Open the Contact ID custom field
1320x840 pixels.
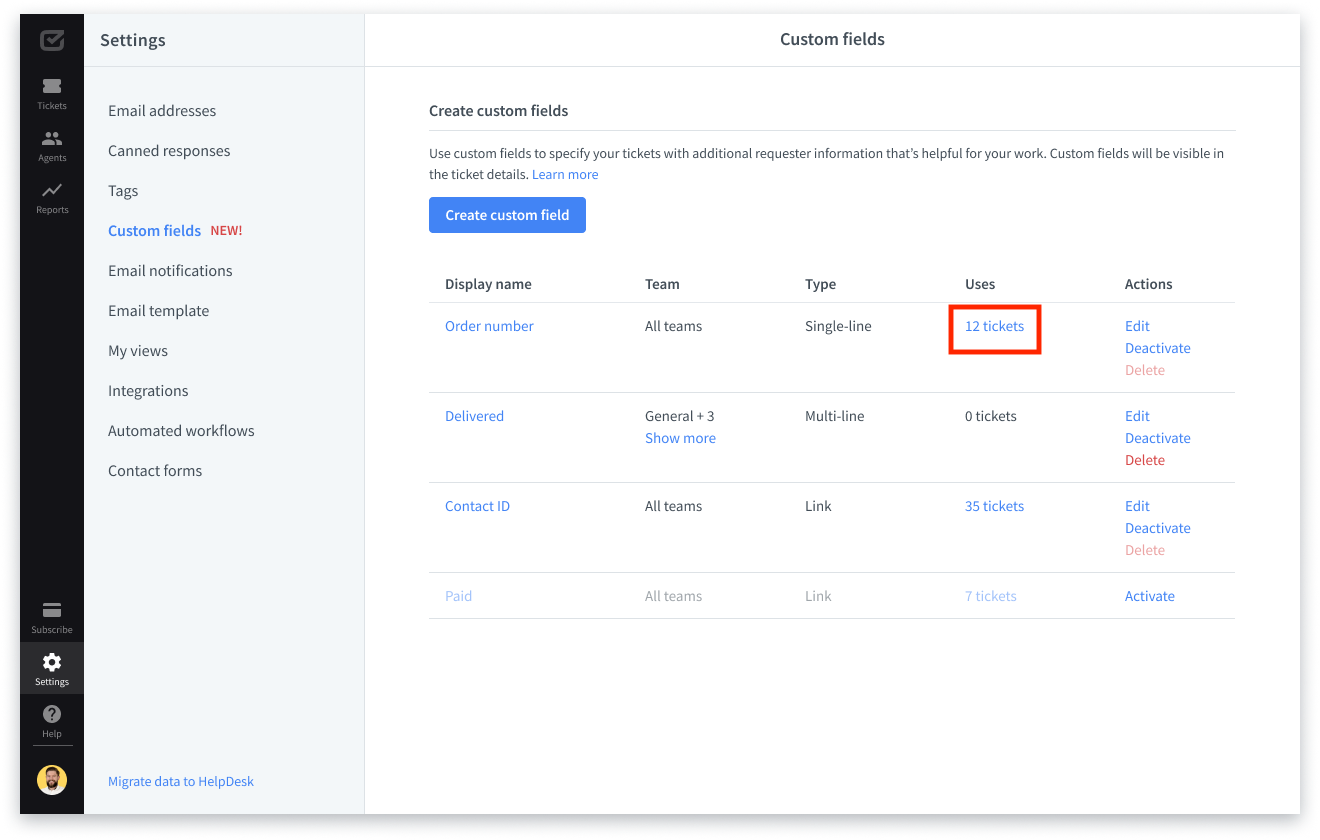tap(477, 506)
